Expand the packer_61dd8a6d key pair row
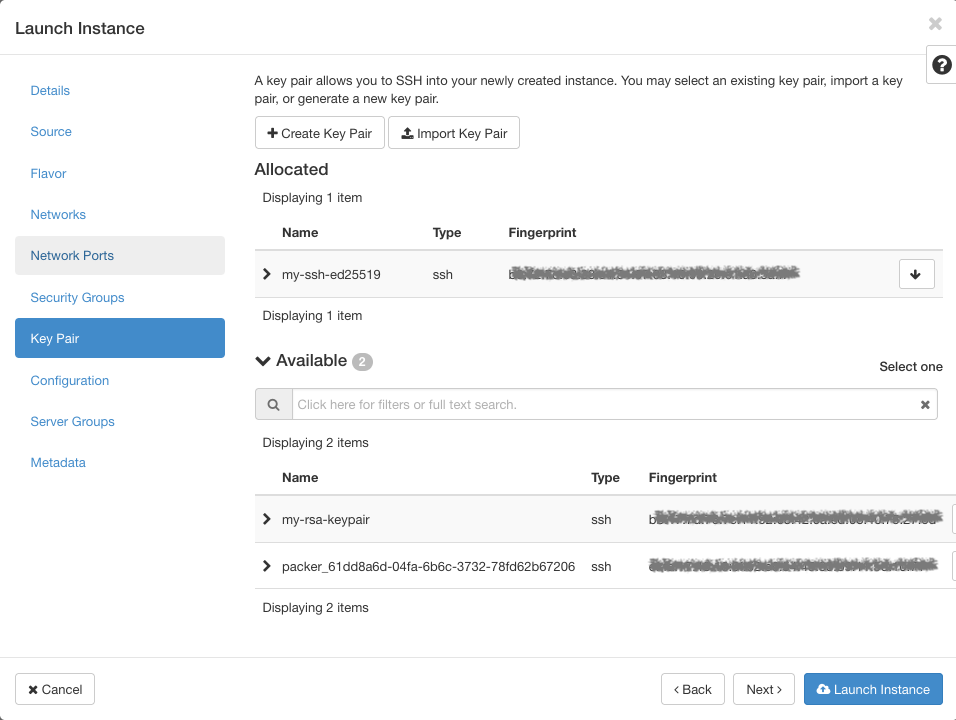The height and width of the screenshot is (720, 956). (x=267, y=566)
